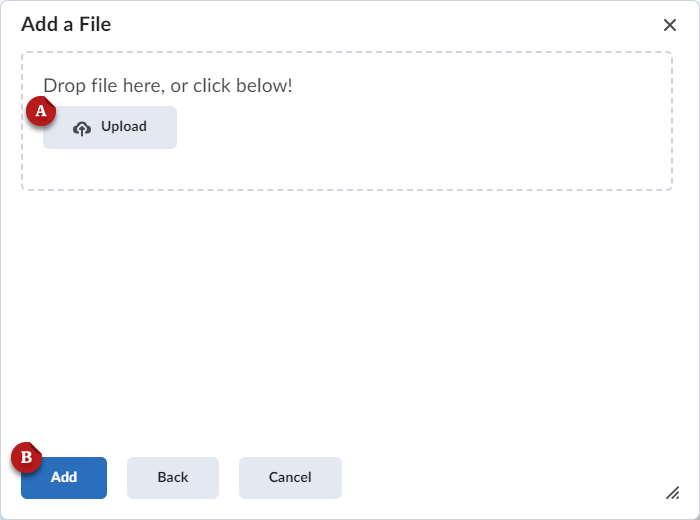Grab the dialog resize handle corner
700x520 pixels.
tap(673, 493)
